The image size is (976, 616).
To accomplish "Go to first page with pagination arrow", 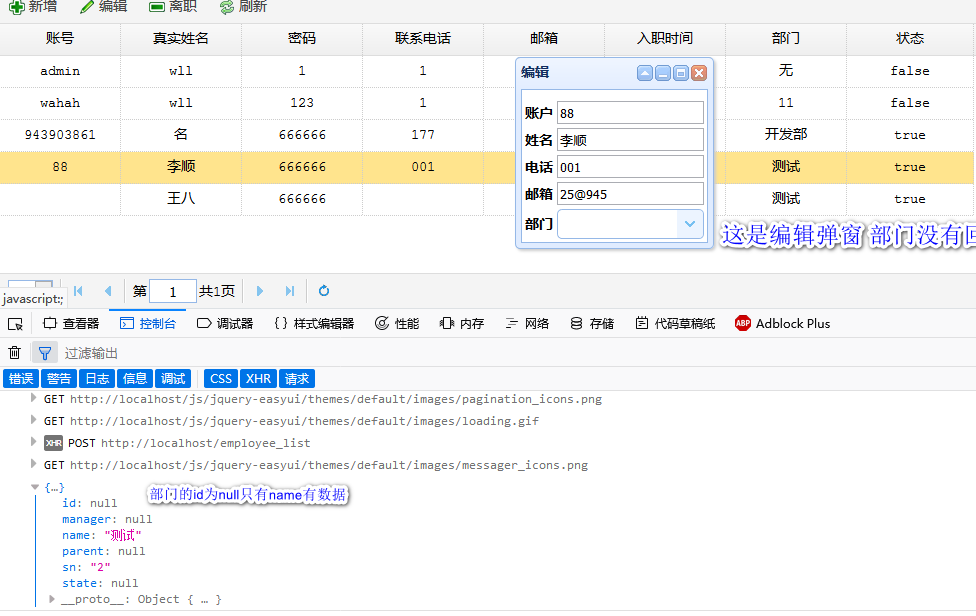I will 78,291.
